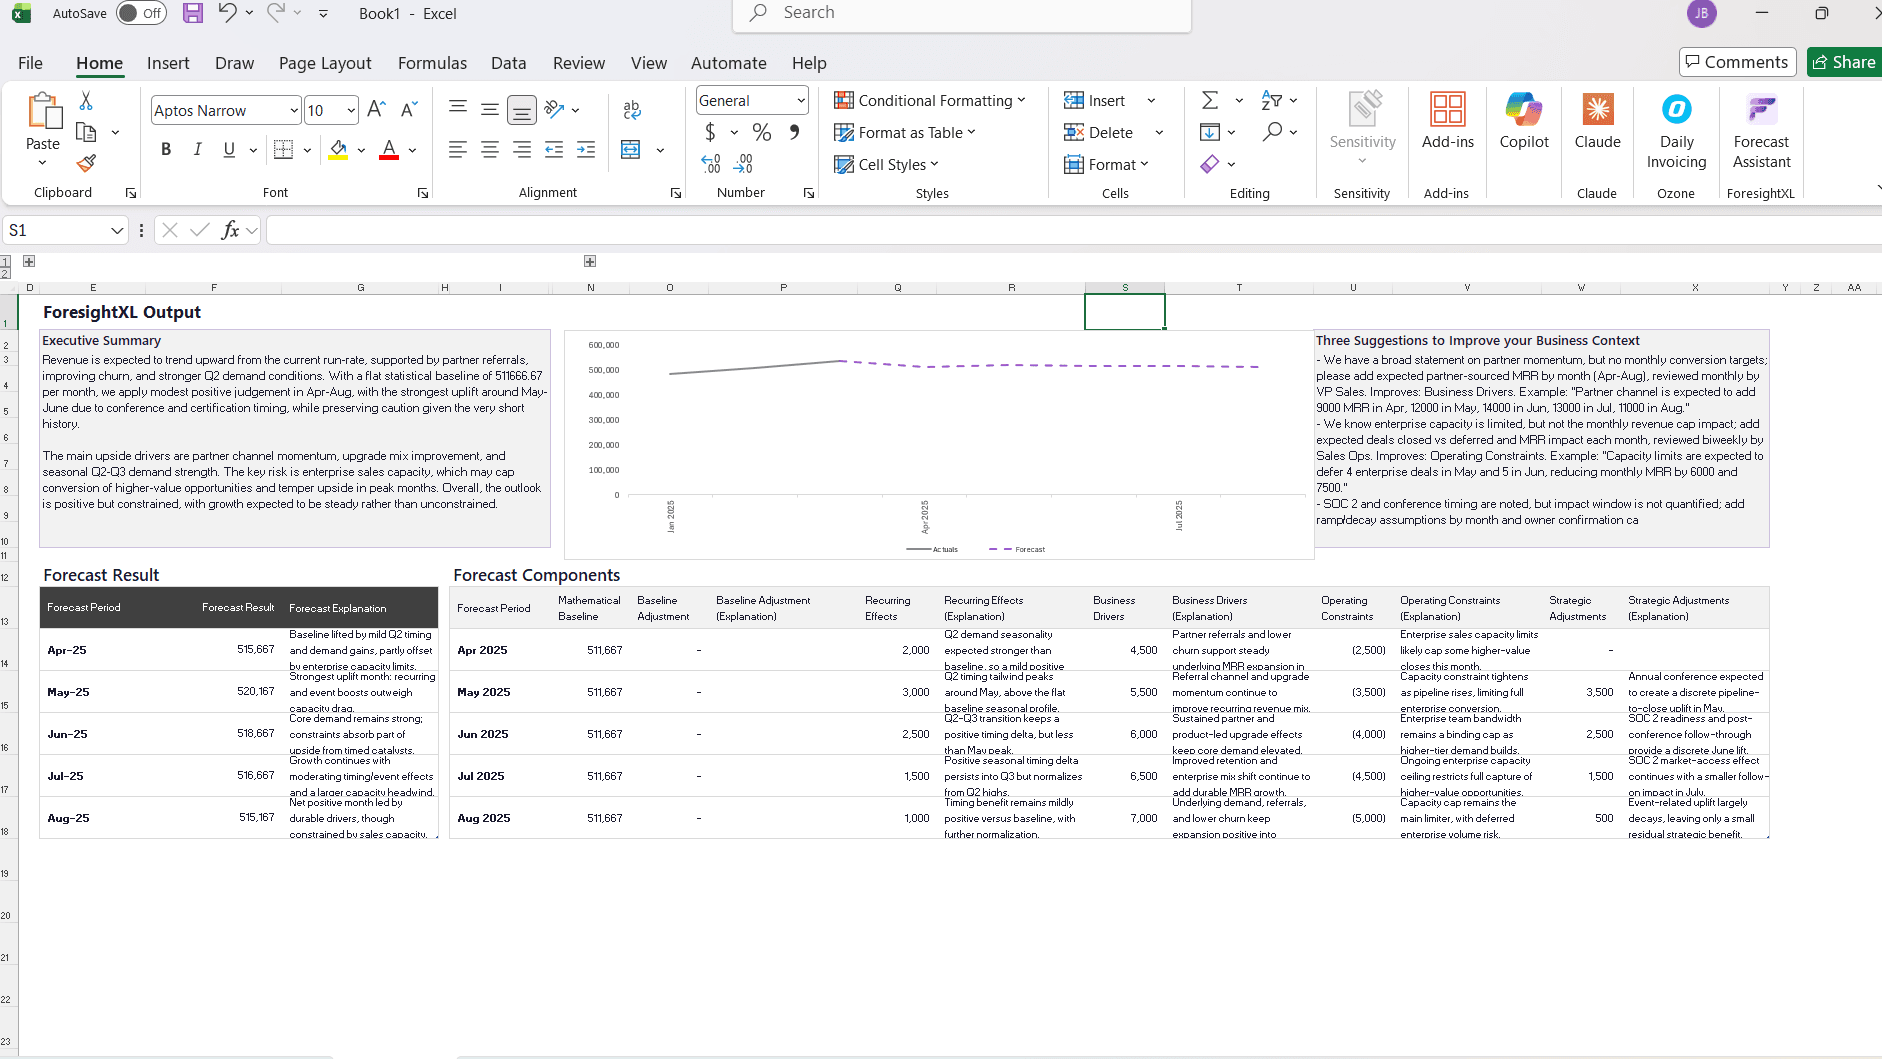Open the Forecast Assistant add-in
Image resolution: width=1882 pixels, height=1059 pixels.
click(1760, 130)
